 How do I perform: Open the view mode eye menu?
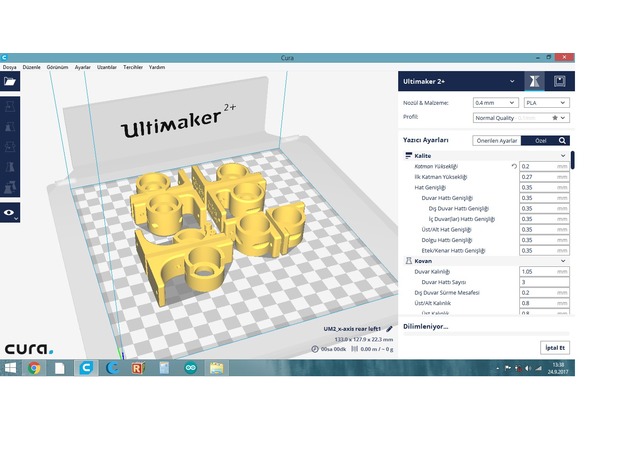click(10, 213)
